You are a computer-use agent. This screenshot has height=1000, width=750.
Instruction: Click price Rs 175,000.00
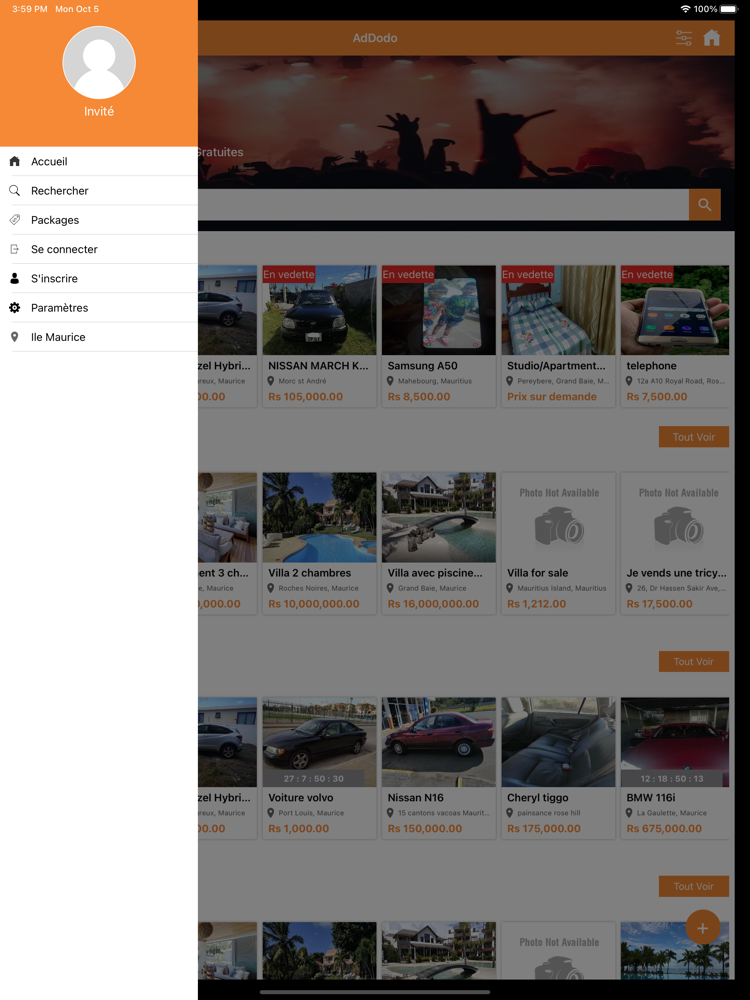(544, 828)
